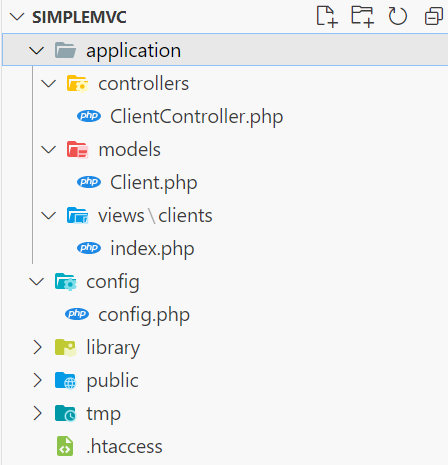The width and height of the screenshot is (448, 465).
Task: Select the controllers folder label
Action: (x=144, y=83)
